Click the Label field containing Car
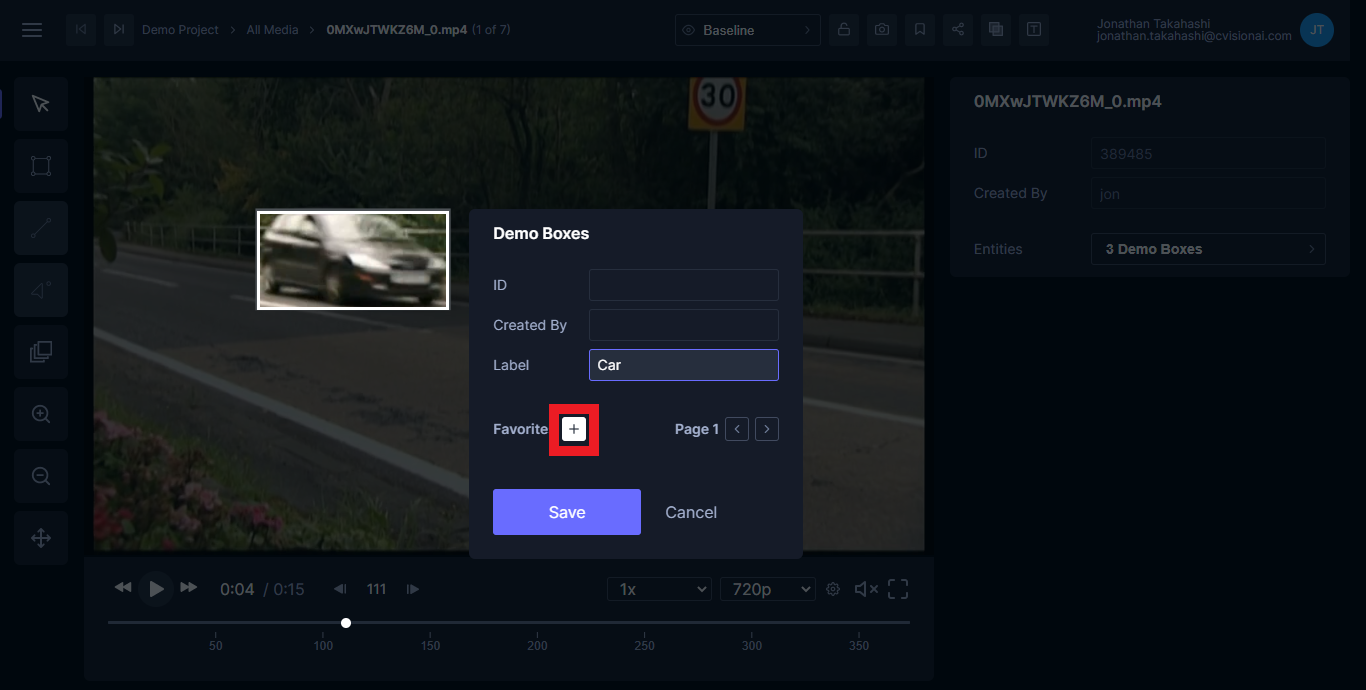Screen dimensions: 1366x690 pyautogui.click(x=684, y=365)
